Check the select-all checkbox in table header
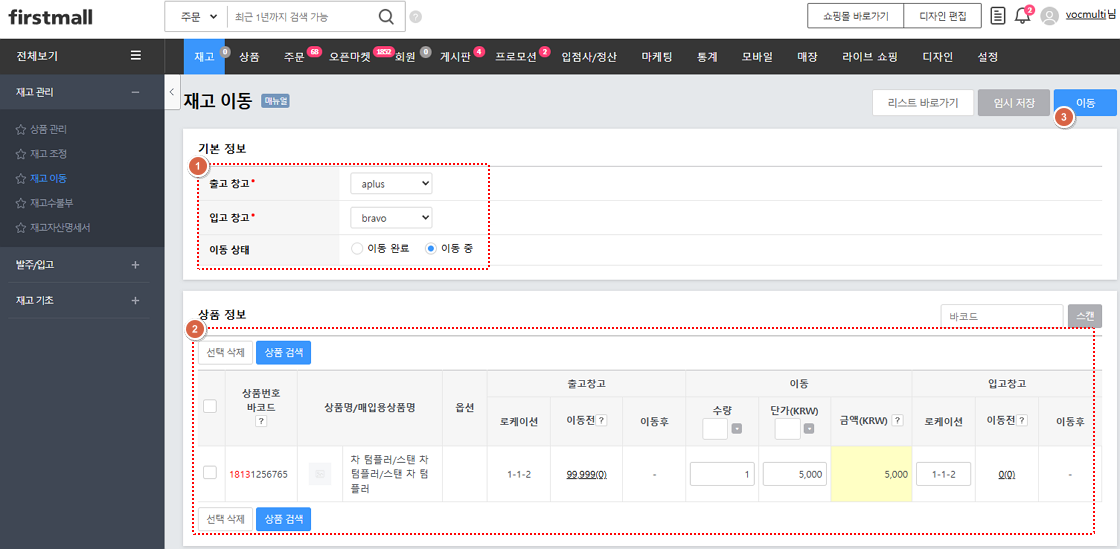This screenshot has height=549, width=1120. (x=210, y=406)
